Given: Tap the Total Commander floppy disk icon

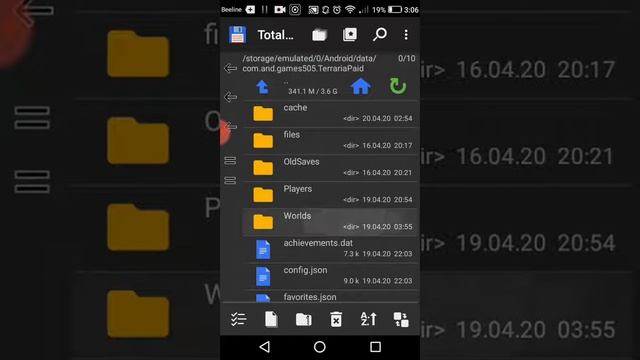Looking at the screenshot, I should (x=237, y=35).
